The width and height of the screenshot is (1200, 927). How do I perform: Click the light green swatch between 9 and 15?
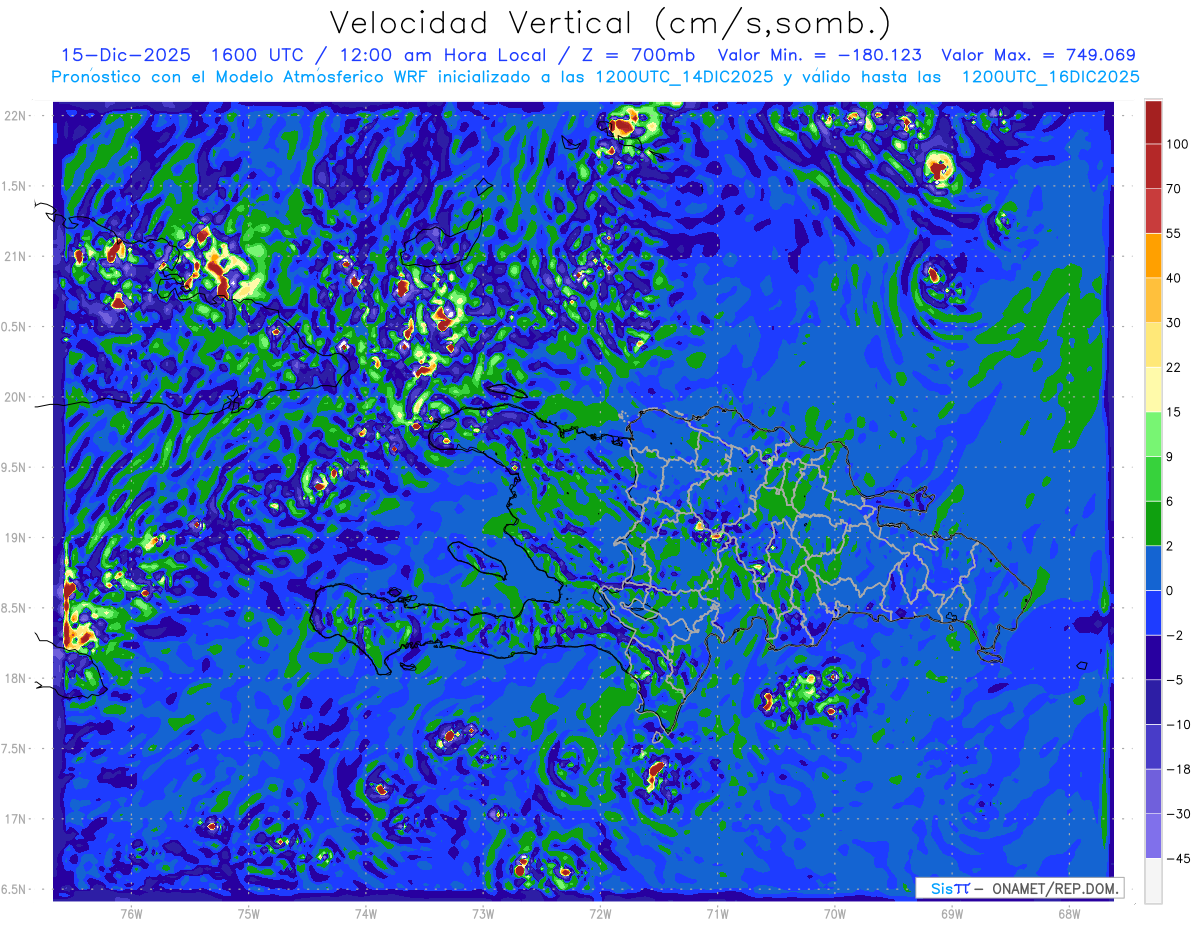click(1153, 434)
